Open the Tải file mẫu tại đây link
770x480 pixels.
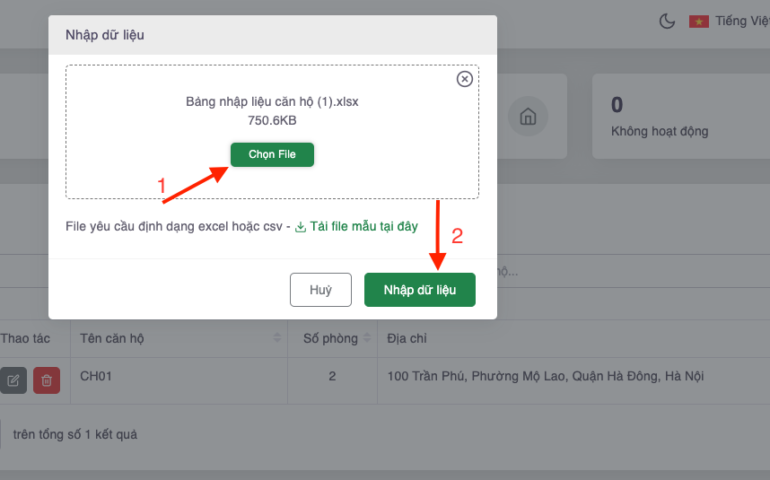click(363, 227)
